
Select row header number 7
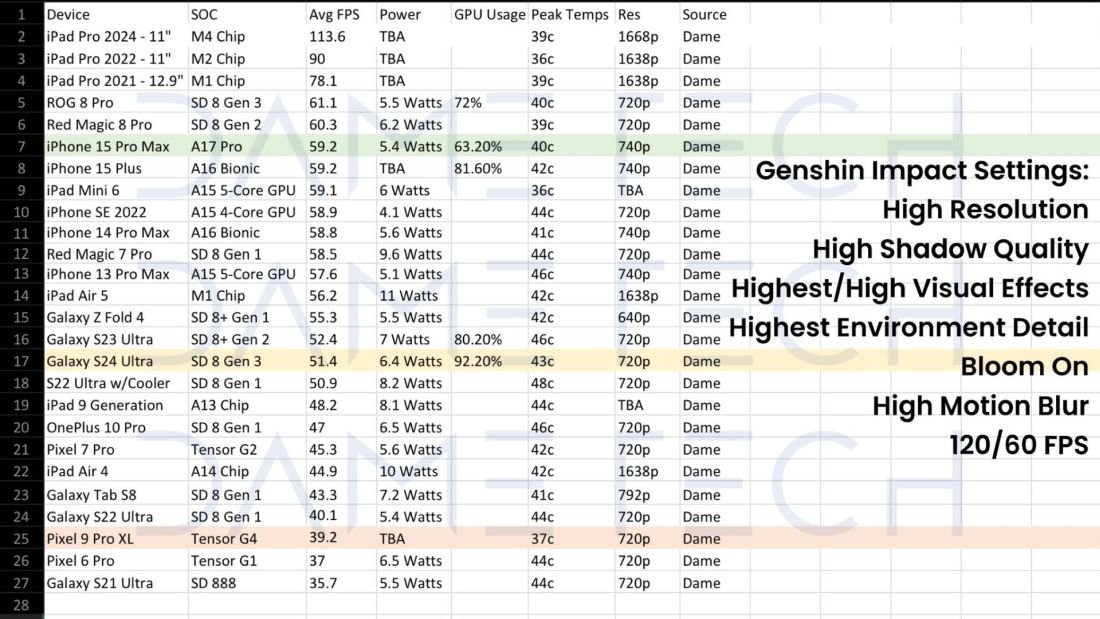22,146
